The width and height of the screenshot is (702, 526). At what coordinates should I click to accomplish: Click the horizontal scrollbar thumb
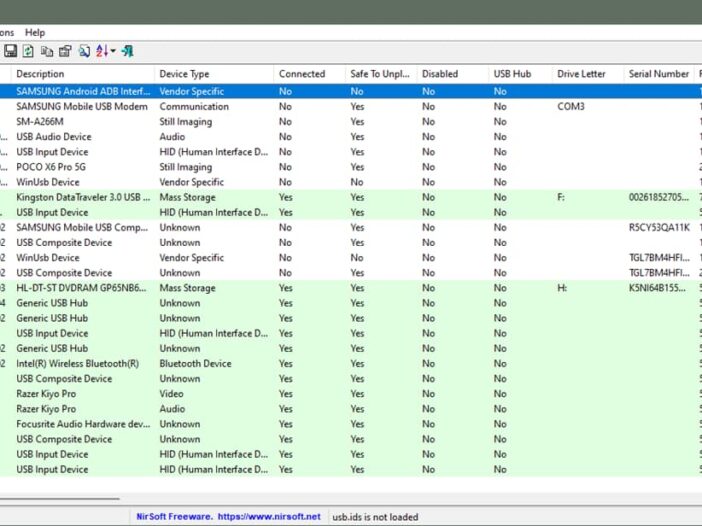click(60, 498)
